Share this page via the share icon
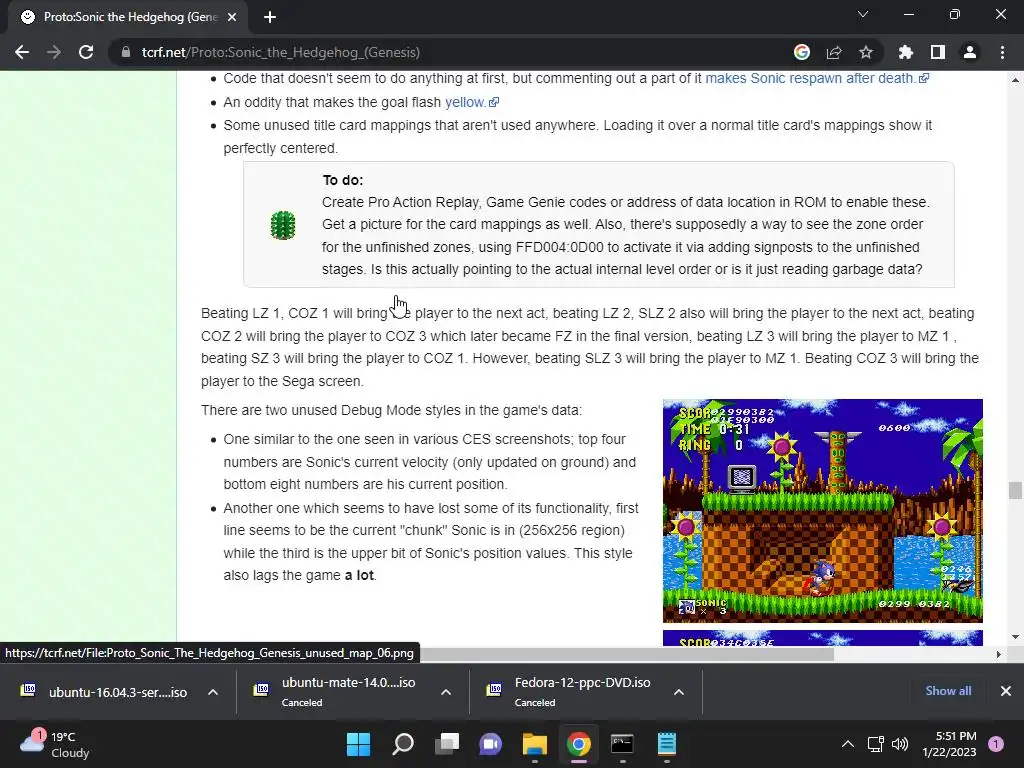The width and height of the screenshot is (1024, 768). pyautogui.click(x=834, y=52)
